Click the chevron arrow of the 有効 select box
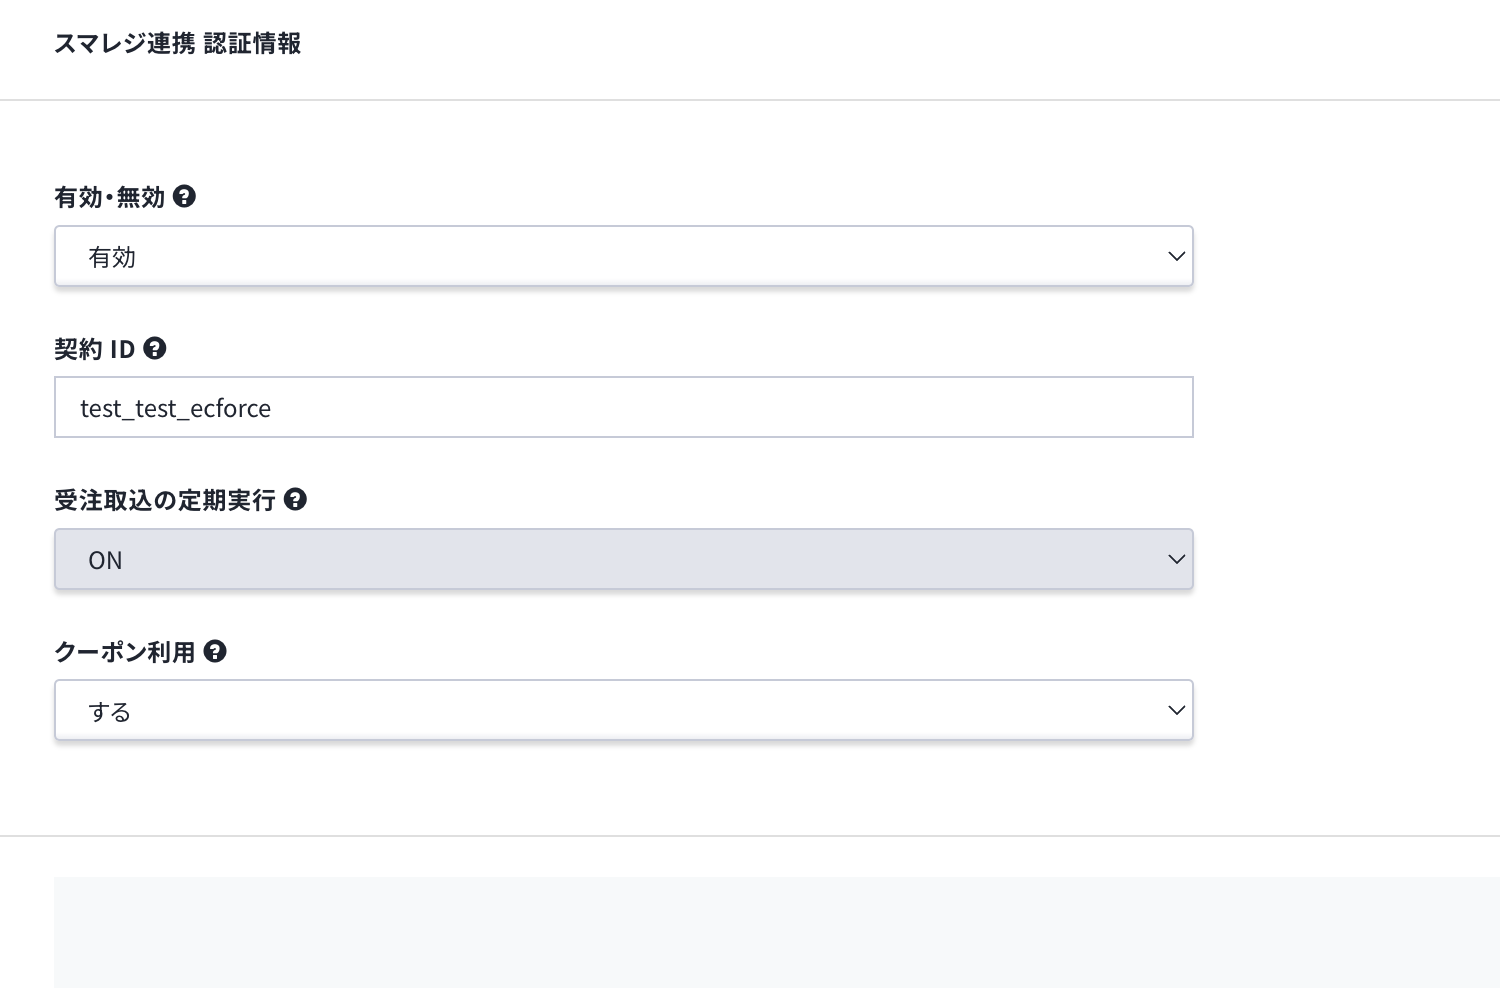The image size is (1500, 1000). [x=1176, y=256]
